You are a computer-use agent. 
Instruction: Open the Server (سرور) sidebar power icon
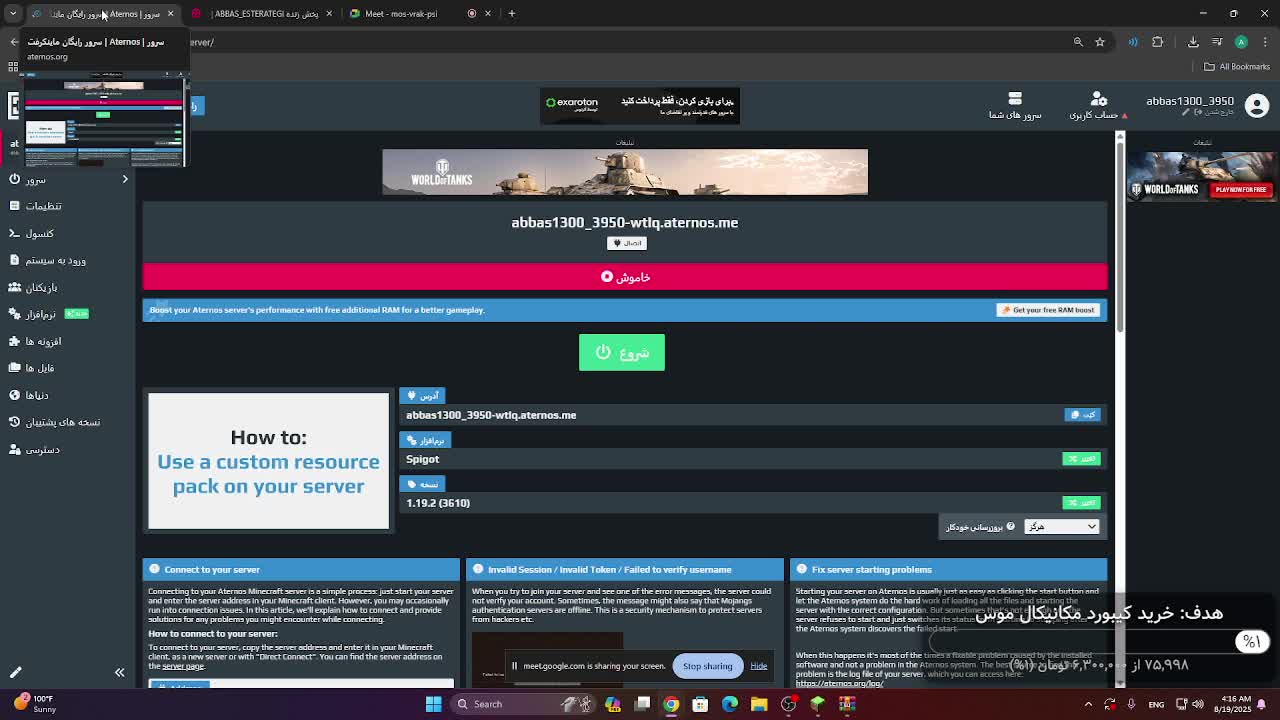(x=14, y=179)
